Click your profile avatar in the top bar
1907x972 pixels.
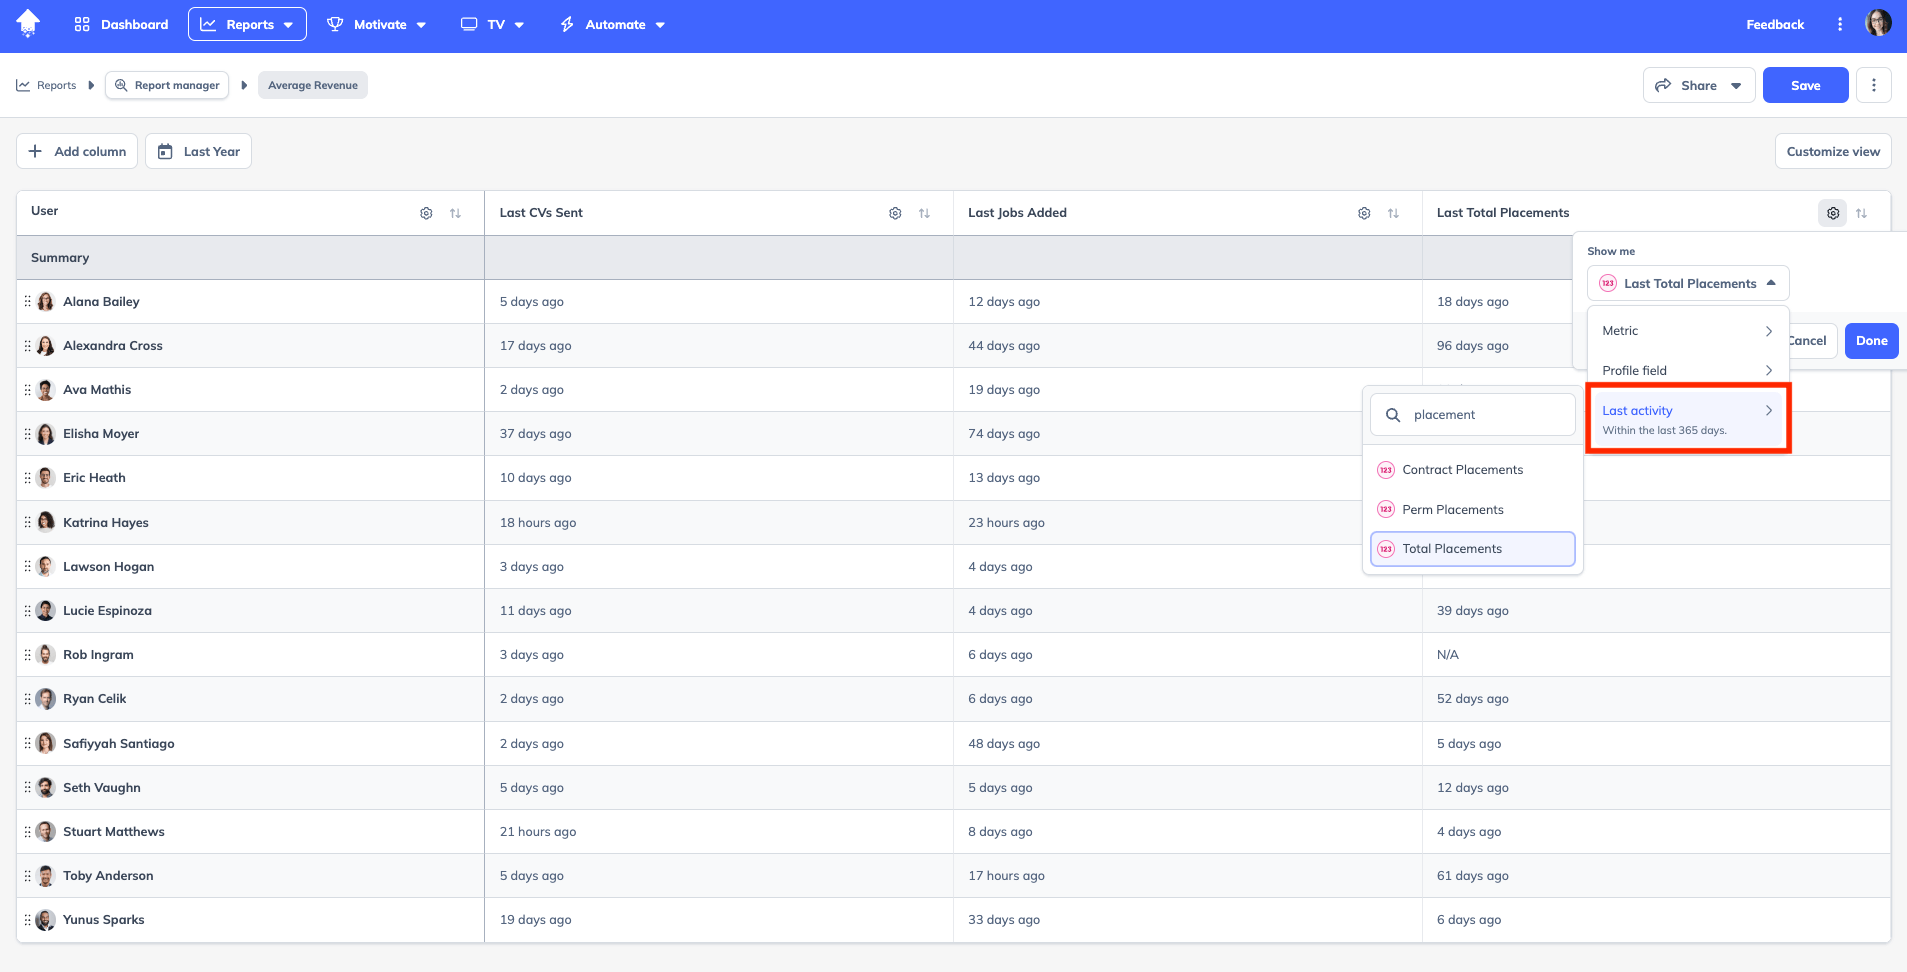click(1878, 23)
